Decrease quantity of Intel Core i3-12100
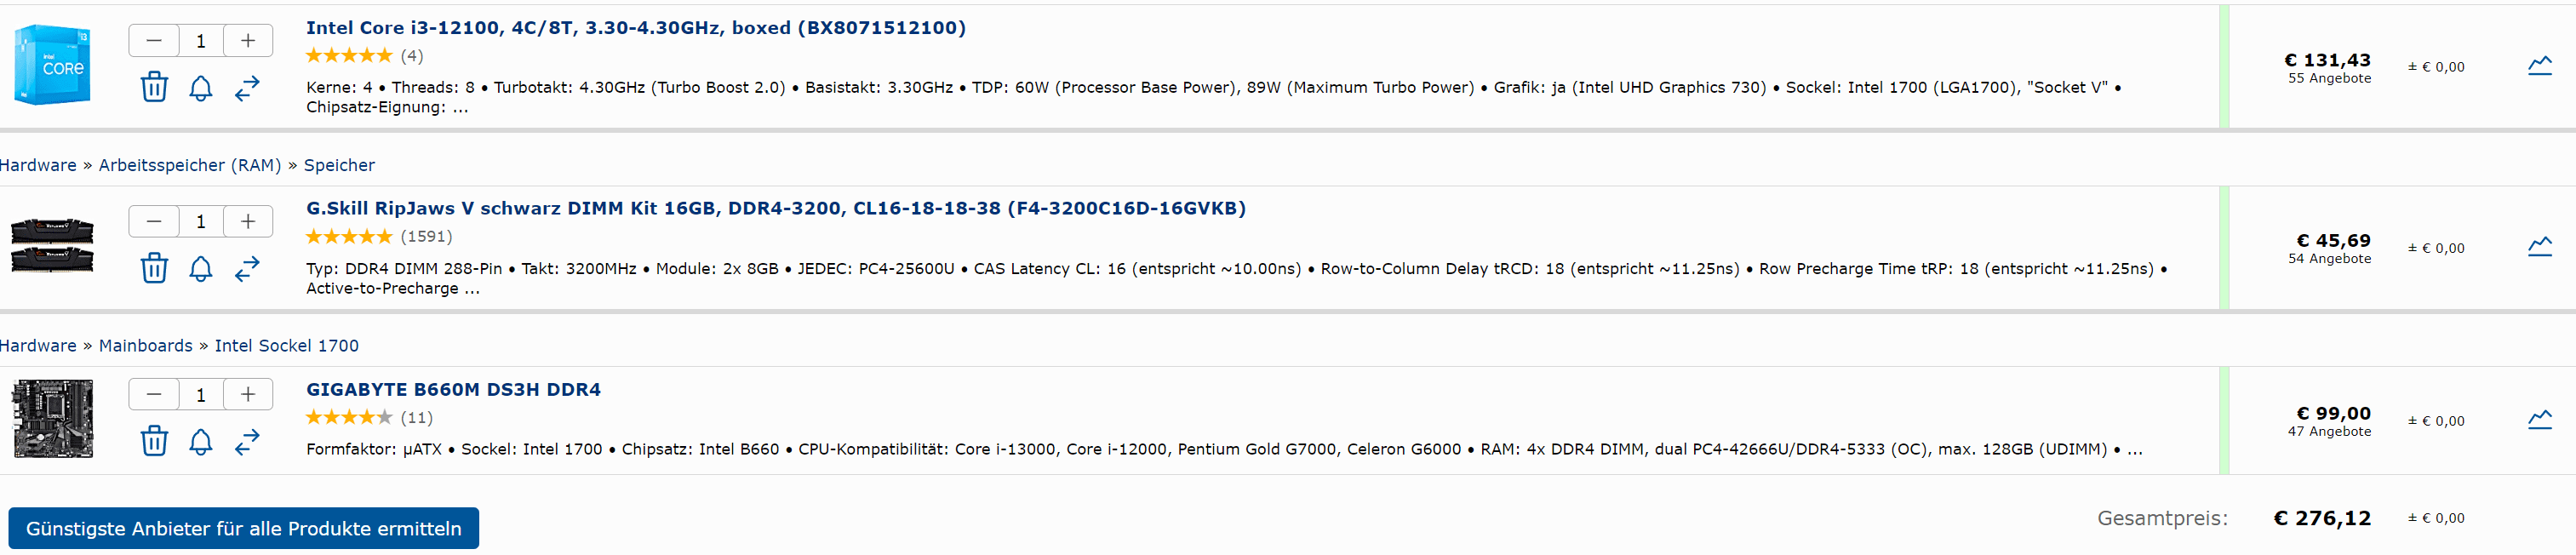 pyautogui.click(x=154, y=41)
